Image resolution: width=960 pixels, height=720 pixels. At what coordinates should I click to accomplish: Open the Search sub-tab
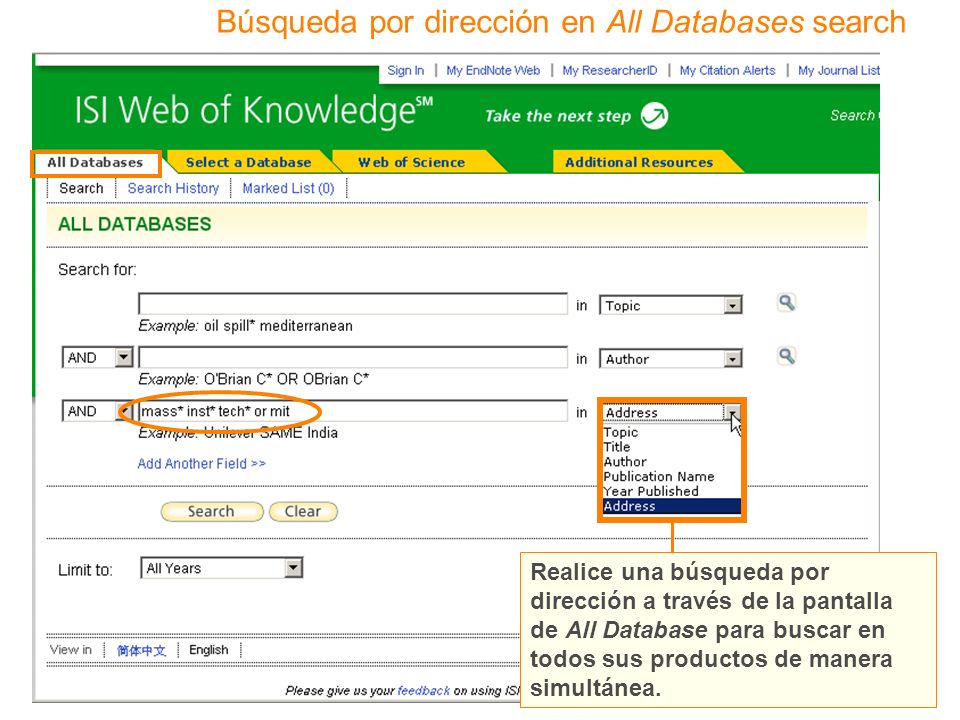coord(81,189)
